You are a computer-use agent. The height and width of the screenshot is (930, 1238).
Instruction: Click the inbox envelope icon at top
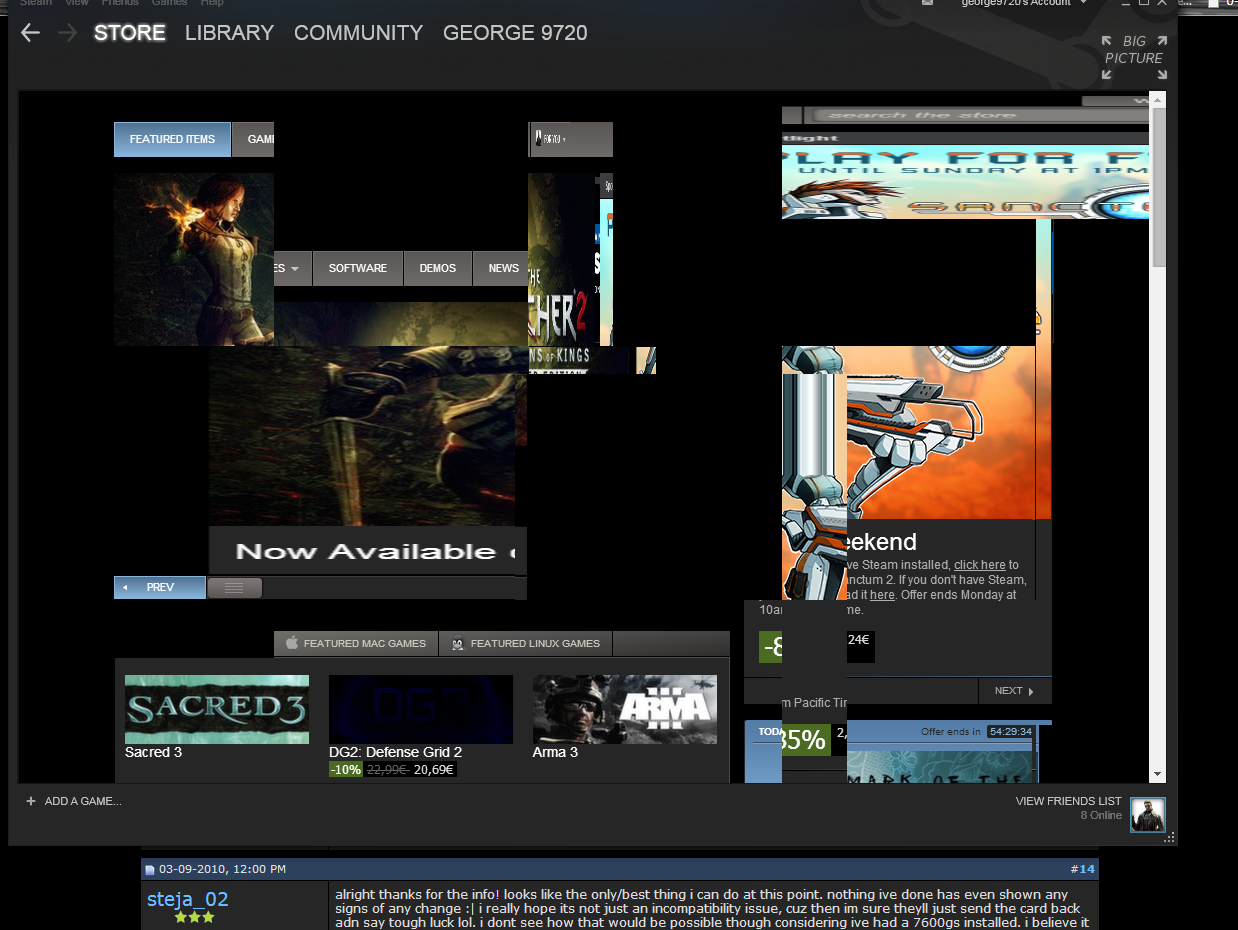[927, 3]
